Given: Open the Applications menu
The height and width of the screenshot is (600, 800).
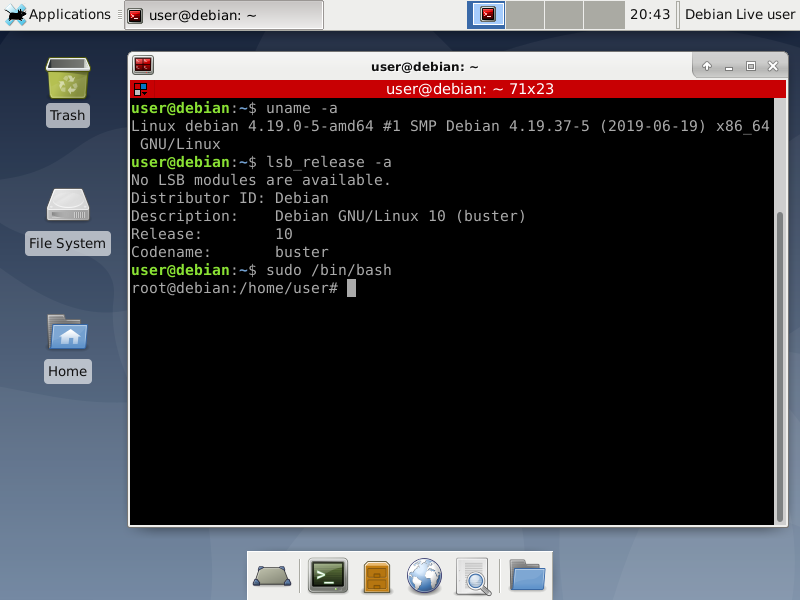Looking at the screenshot, I should pos(58,14).
